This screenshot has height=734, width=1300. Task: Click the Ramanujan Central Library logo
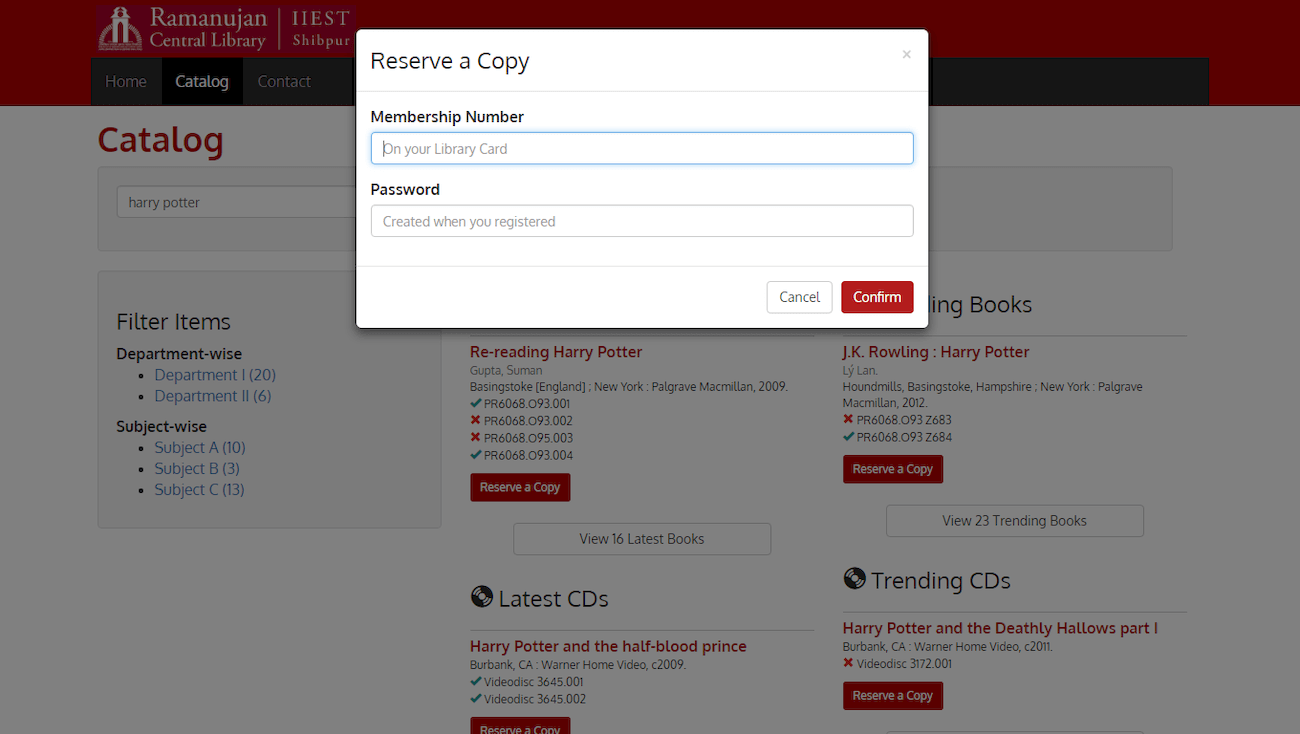click(226, 29)
